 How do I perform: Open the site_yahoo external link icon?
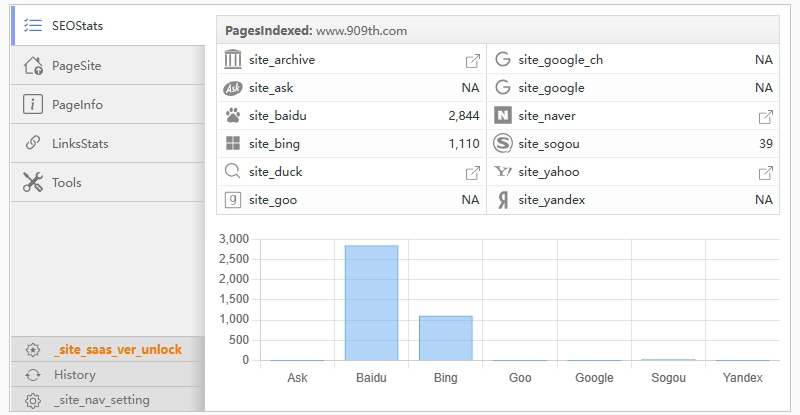click(x=766, y=172)
